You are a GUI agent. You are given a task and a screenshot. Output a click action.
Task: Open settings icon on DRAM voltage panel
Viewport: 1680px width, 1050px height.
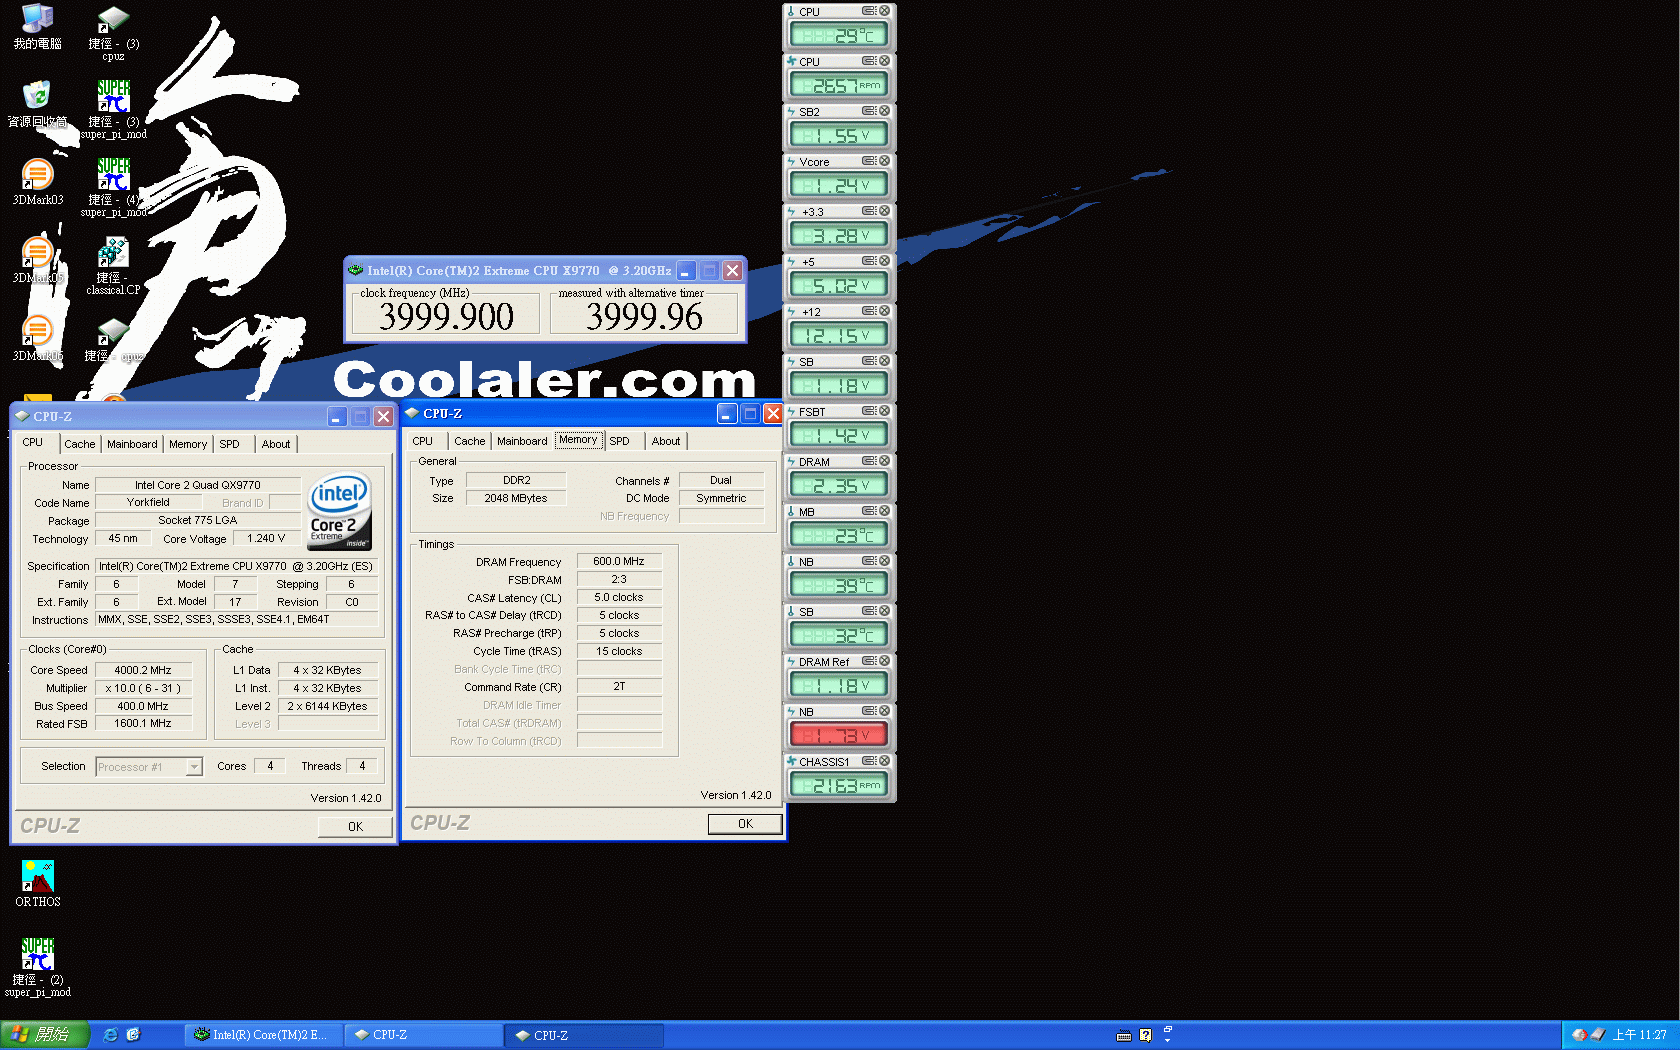(869, 461)
